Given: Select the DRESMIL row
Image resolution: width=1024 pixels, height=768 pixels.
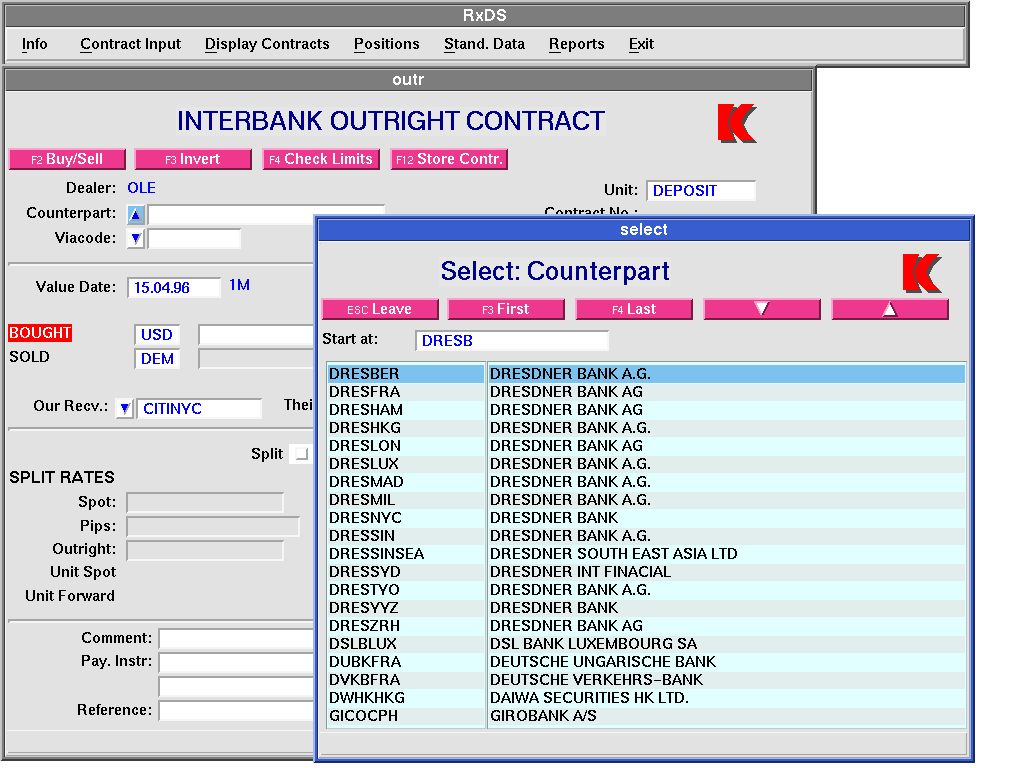Looking at the screenshot, I should coord(646,500).
